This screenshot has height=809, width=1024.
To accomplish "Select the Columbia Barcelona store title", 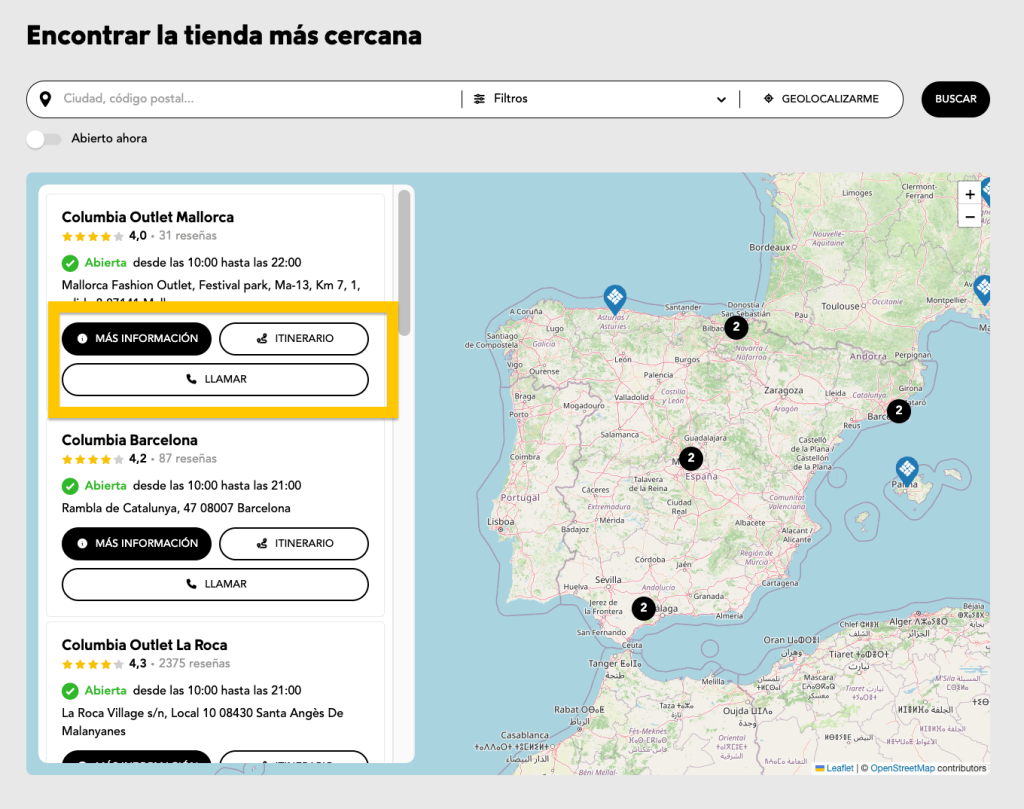I will pos(129,440).
